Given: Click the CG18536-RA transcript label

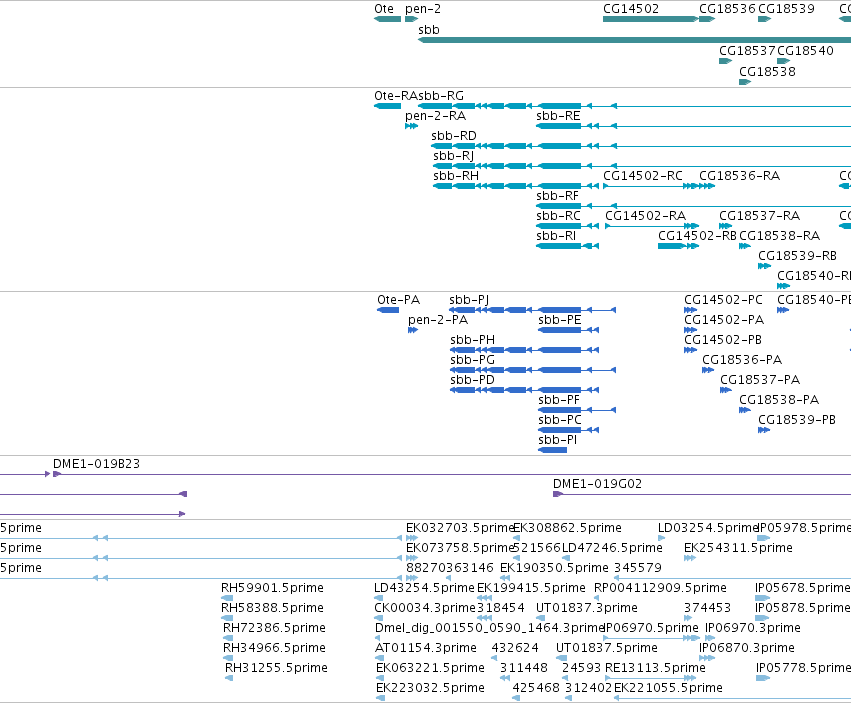Looking at the screenshot, I should tap(739, 176).
